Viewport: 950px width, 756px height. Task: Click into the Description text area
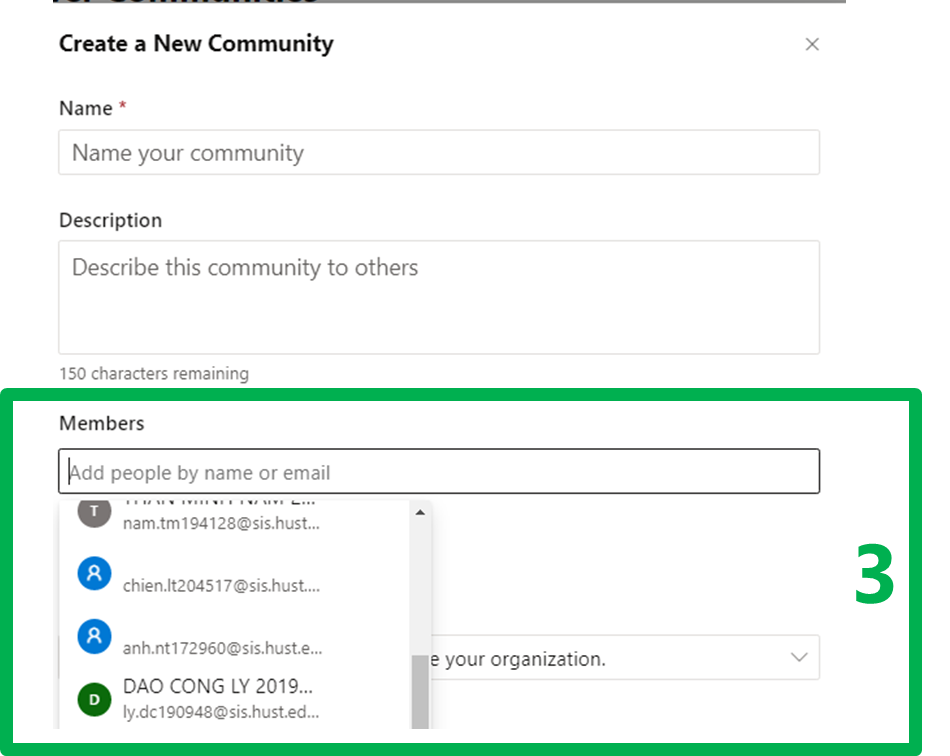click(438, 296)
